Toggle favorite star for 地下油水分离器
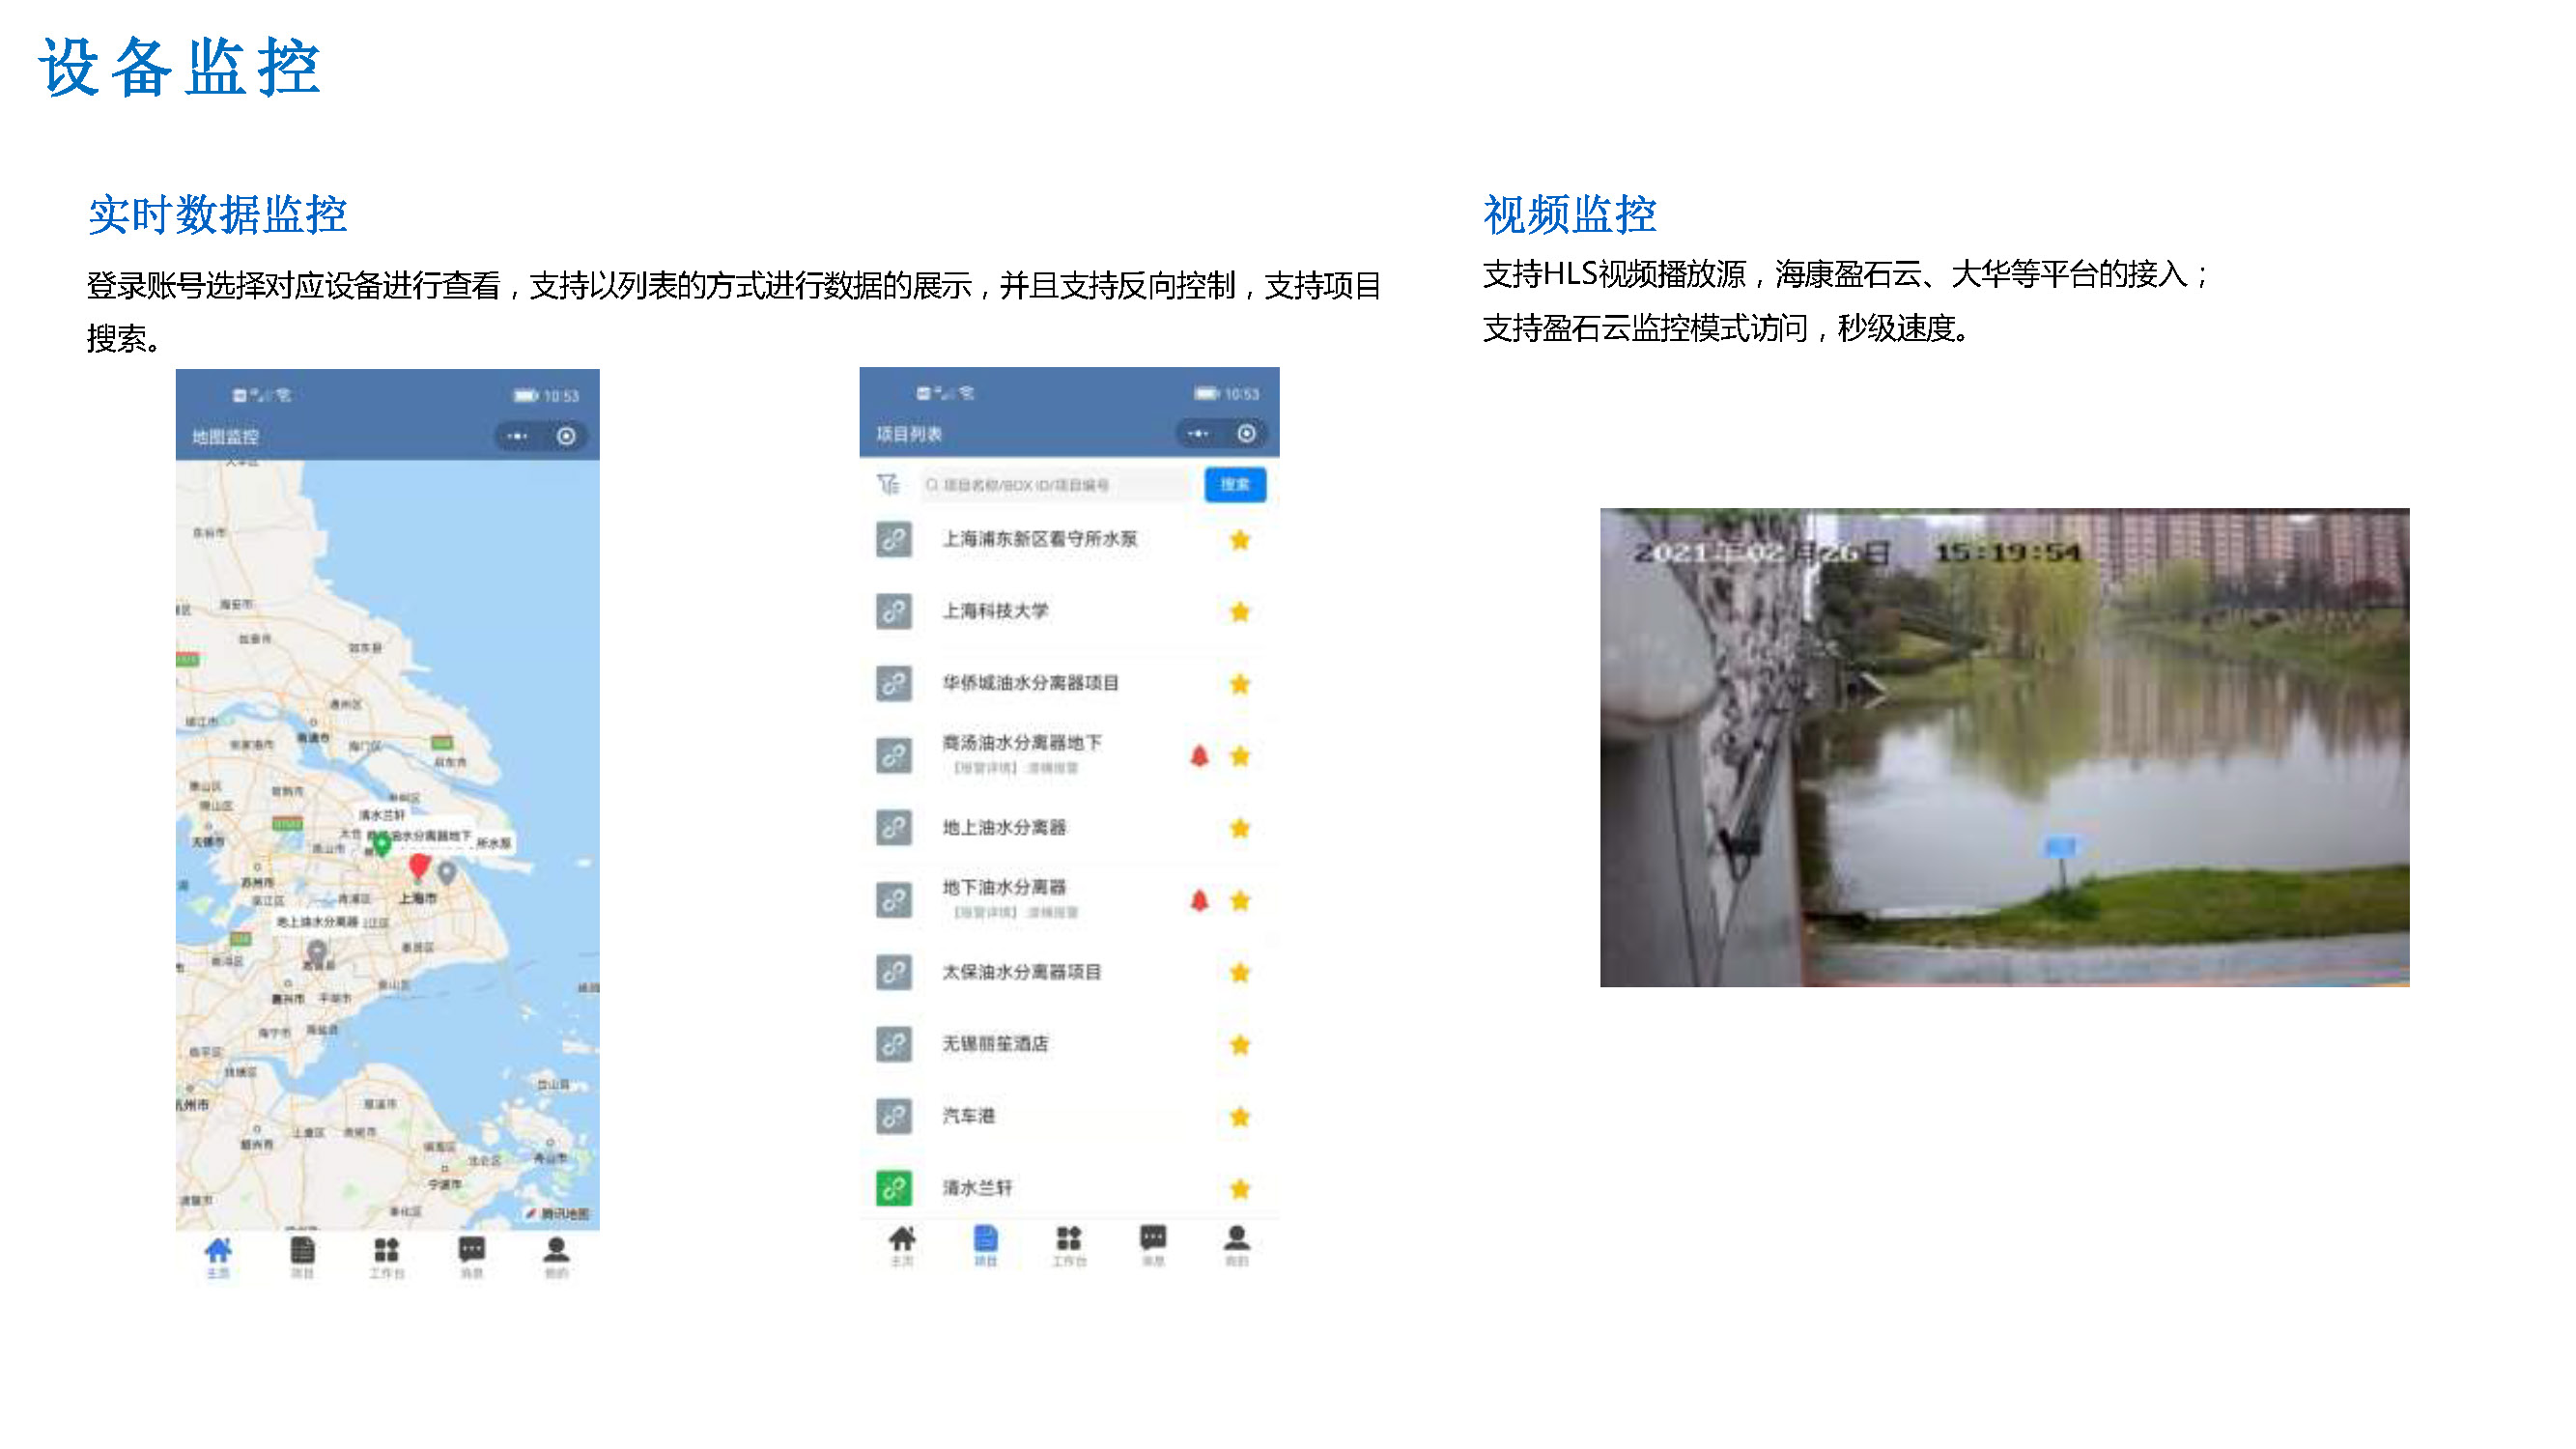2576x1449 pixels. pyautogui.click(x=1240, y=900)
